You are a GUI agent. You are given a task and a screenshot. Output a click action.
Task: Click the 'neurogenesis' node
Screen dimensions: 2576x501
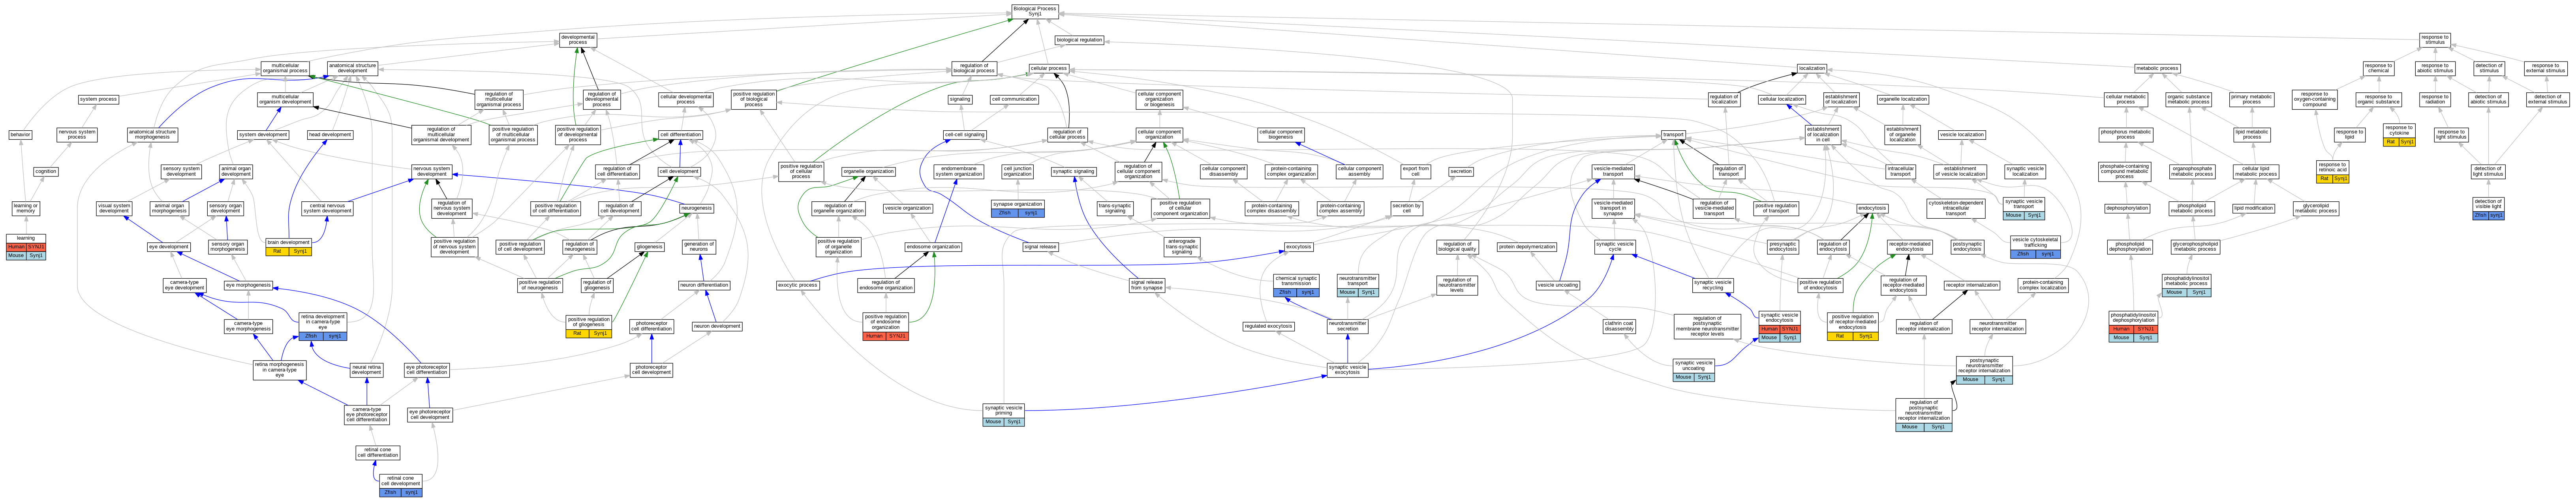[x=696, y=208]
